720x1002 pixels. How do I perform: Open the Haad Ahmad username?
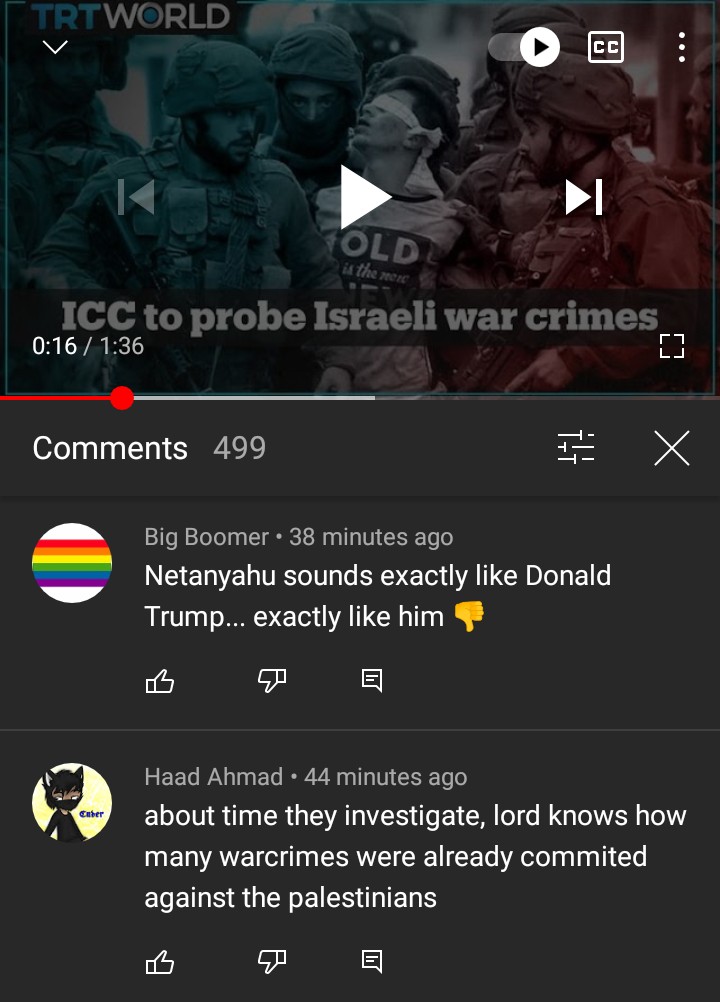[x=213, y=777]
